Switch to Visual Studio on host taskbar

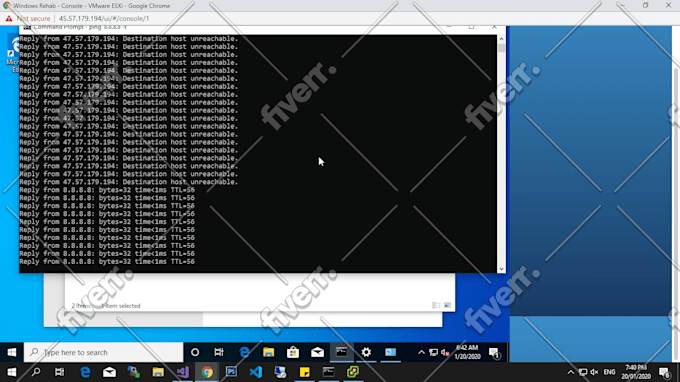(x=183, y=372)
